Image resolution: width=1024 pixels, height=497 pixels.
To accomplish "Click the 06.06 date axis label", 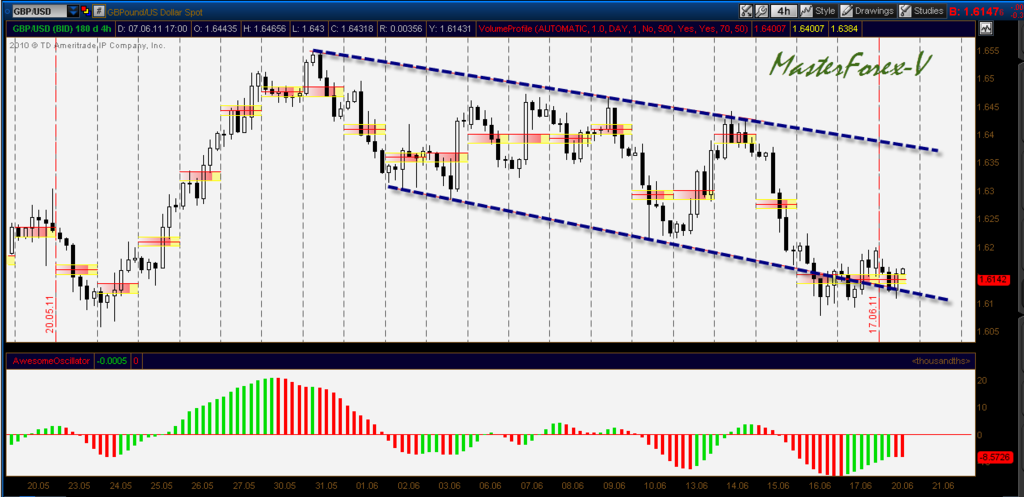I will 491,486.
